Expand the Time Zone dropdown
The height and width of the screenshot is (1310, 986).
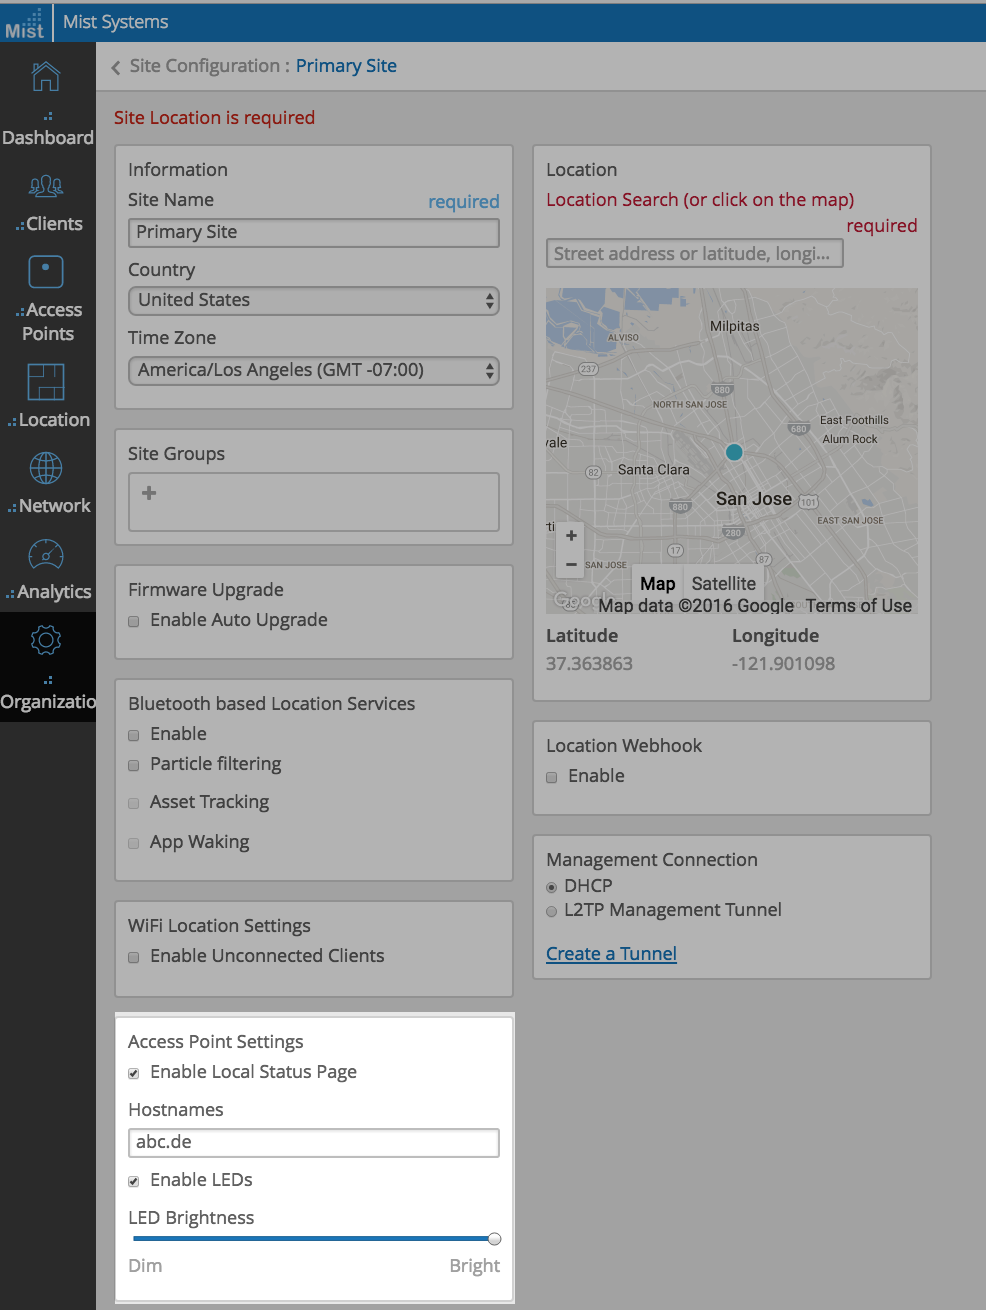coord(313,371)
